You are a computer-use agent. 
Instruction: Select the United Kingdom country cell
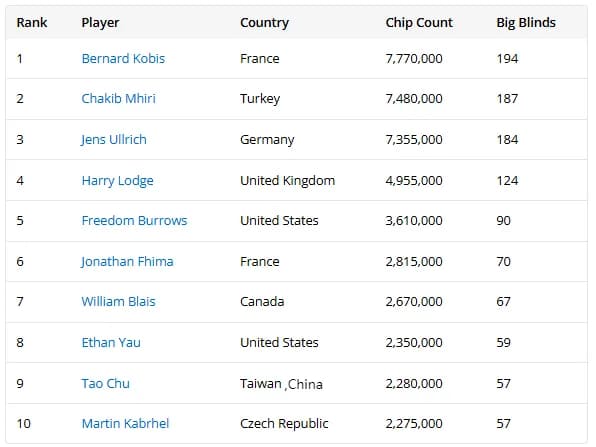point(288,181)
